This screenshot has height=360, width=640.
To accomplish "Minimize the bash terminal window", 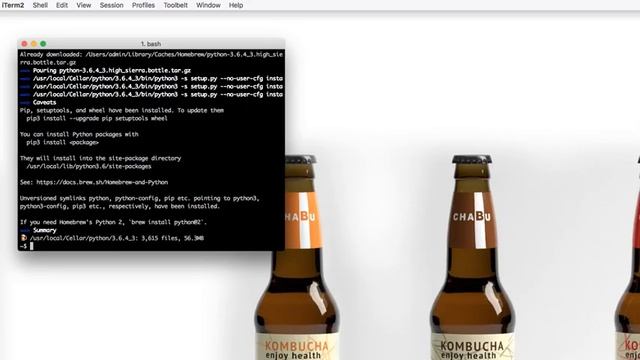I will tap(34, 44).
